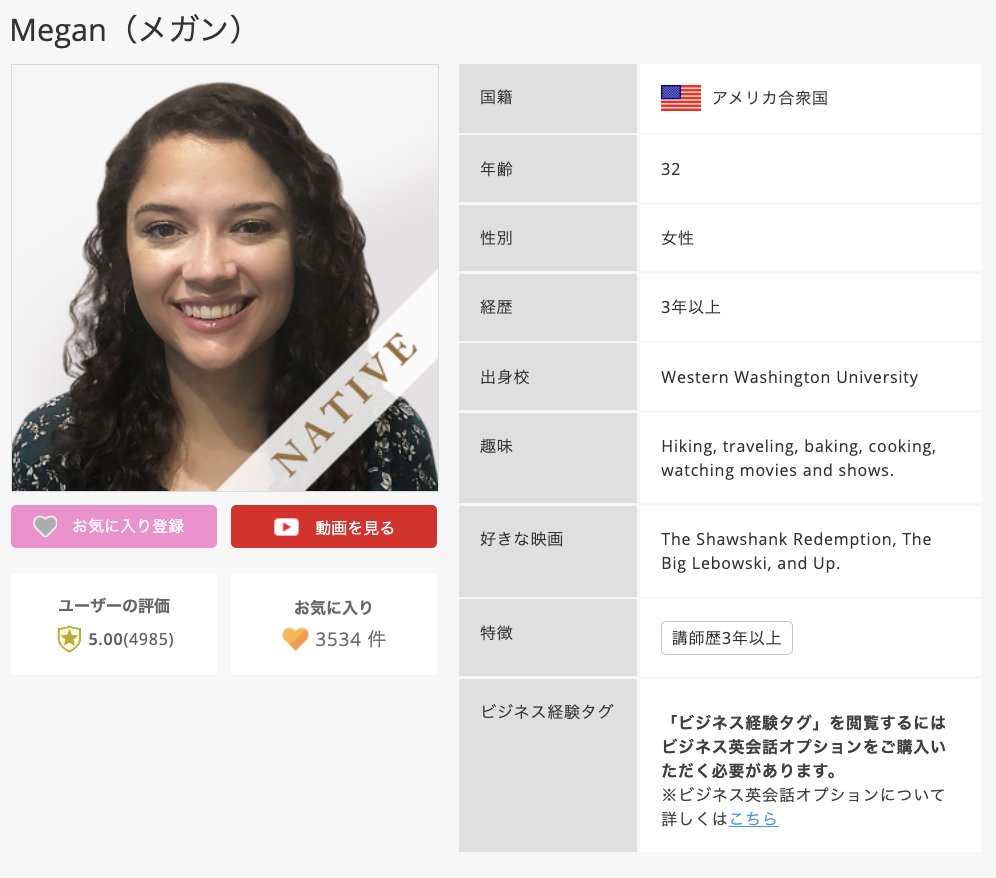The image size is (996, 878).
Task: Open the こちら link for business option
Action: point(753,819)
